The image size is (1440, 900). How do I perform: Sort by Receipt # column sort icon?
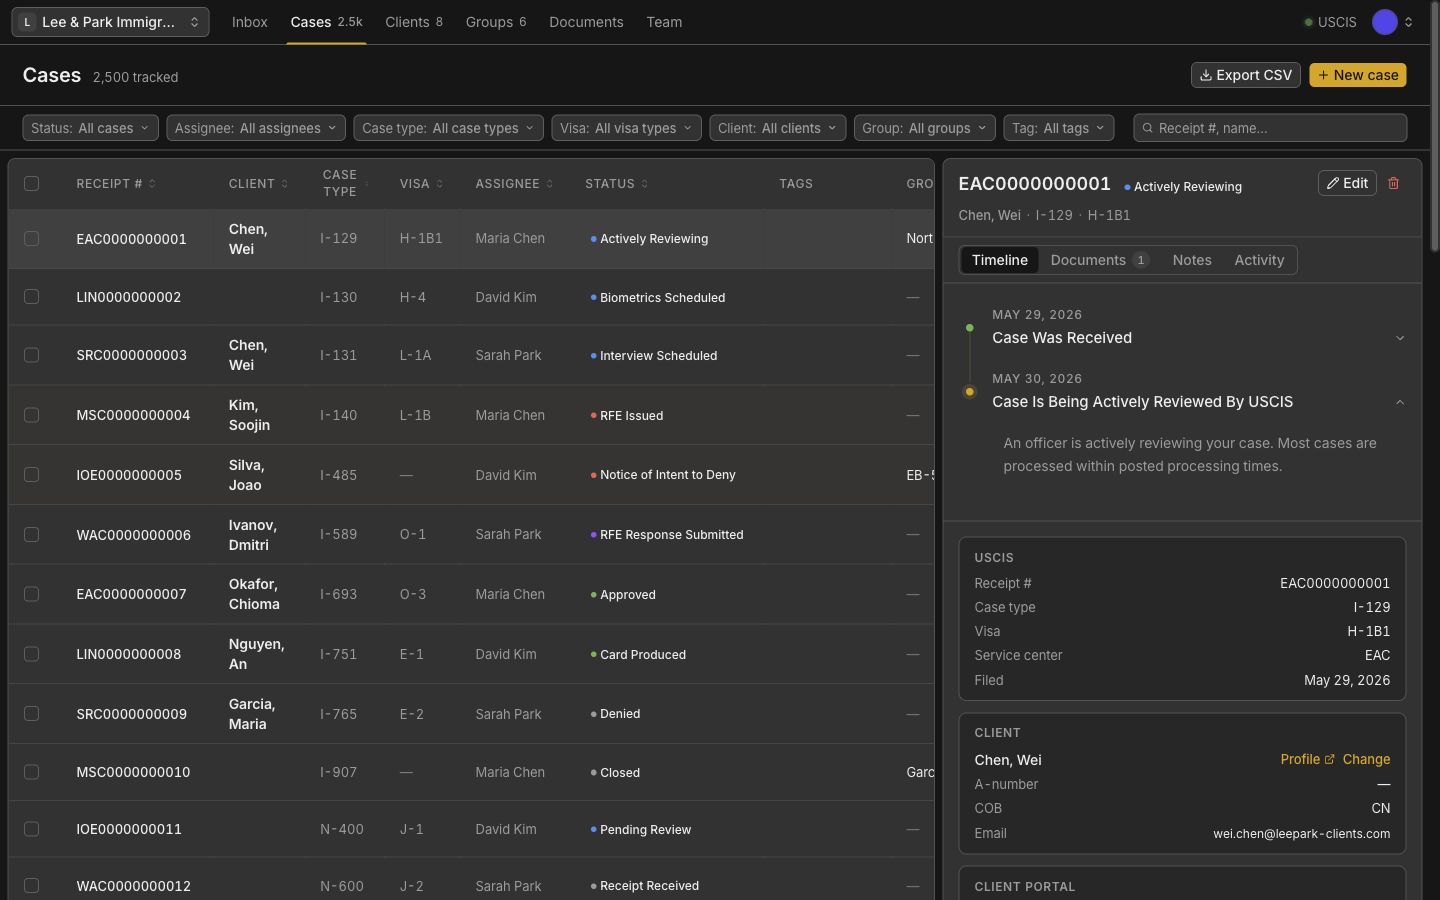[152, 184]
